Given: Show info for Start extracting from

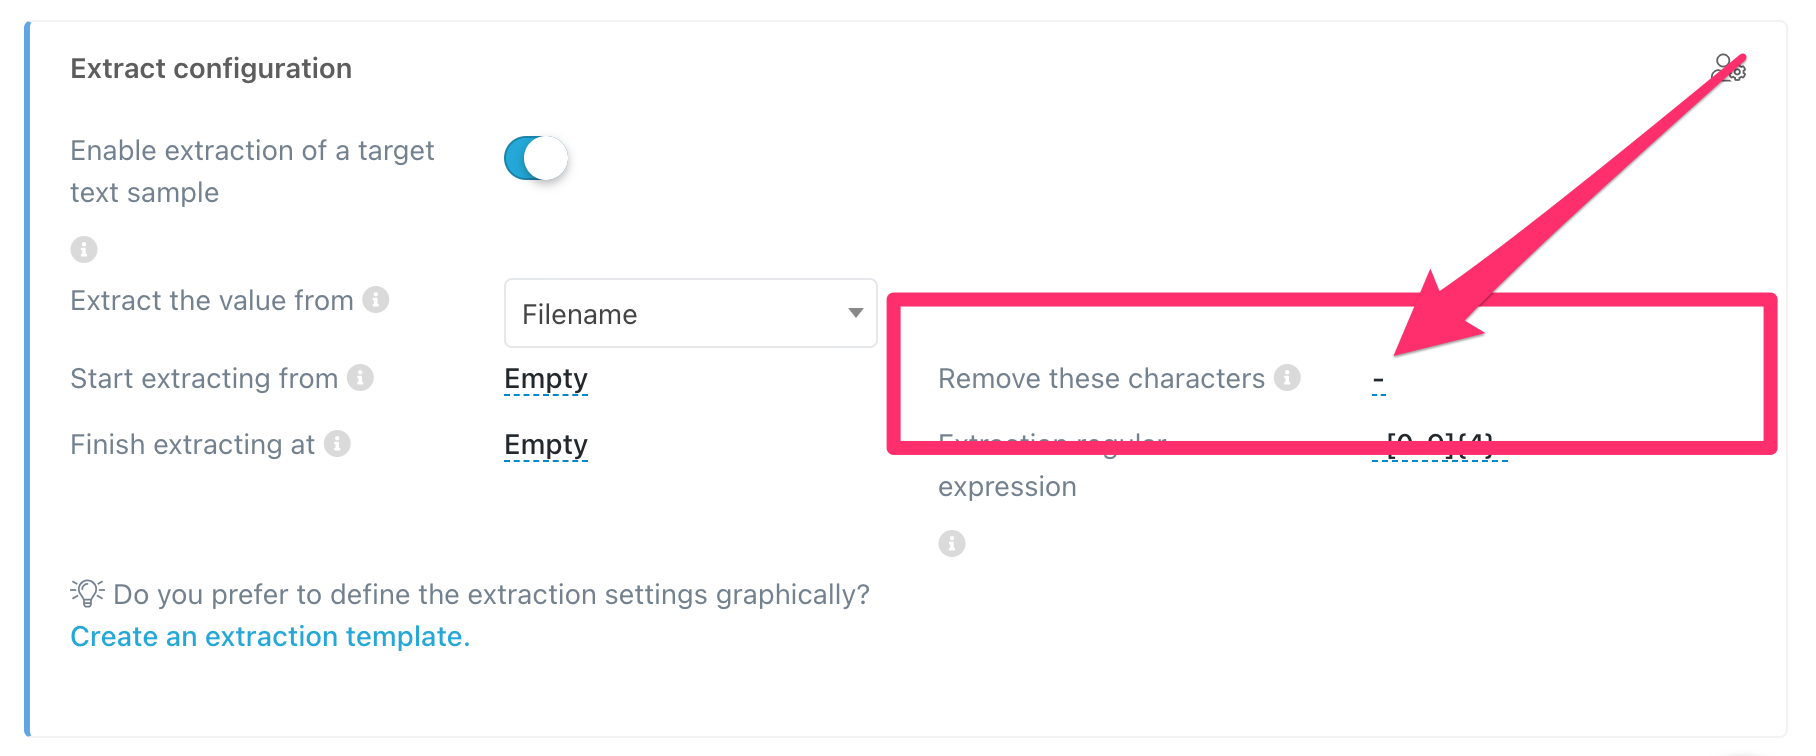Looking at the screenshot, I should pyautogui.click(x=360, y=377).
